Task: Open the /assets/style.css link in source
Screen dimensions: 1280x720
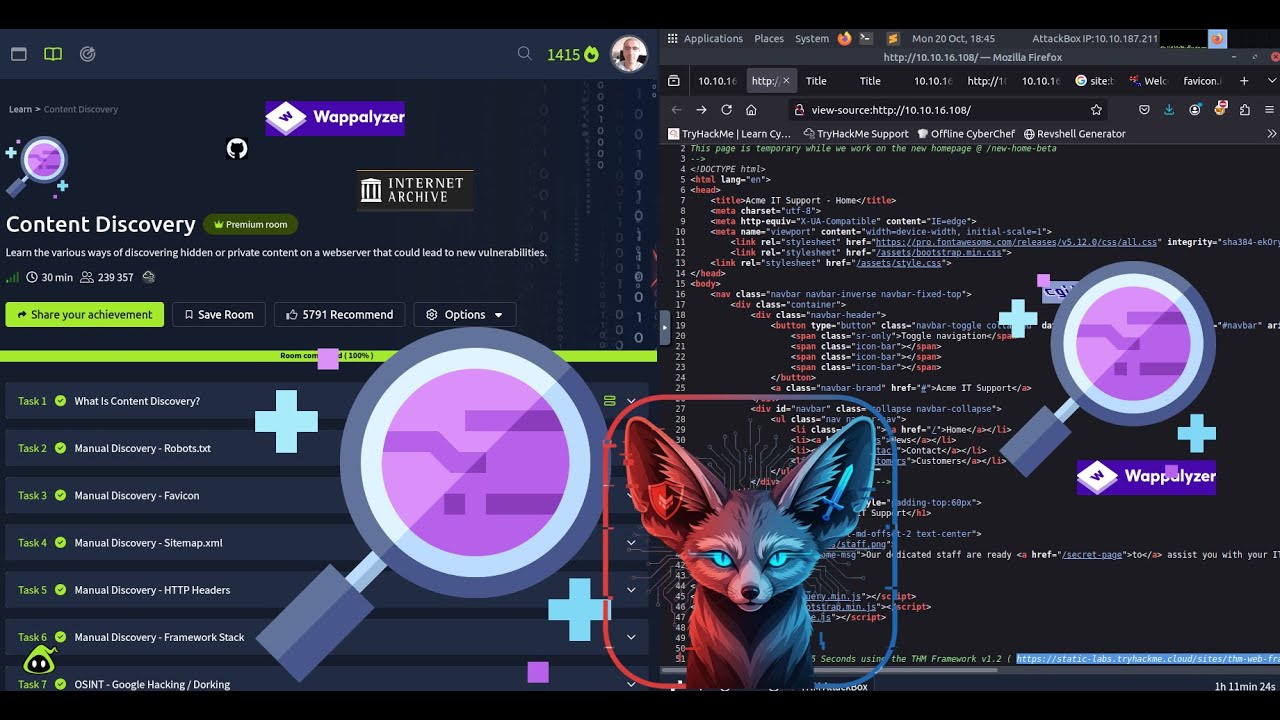Action: tap(900, 263)
